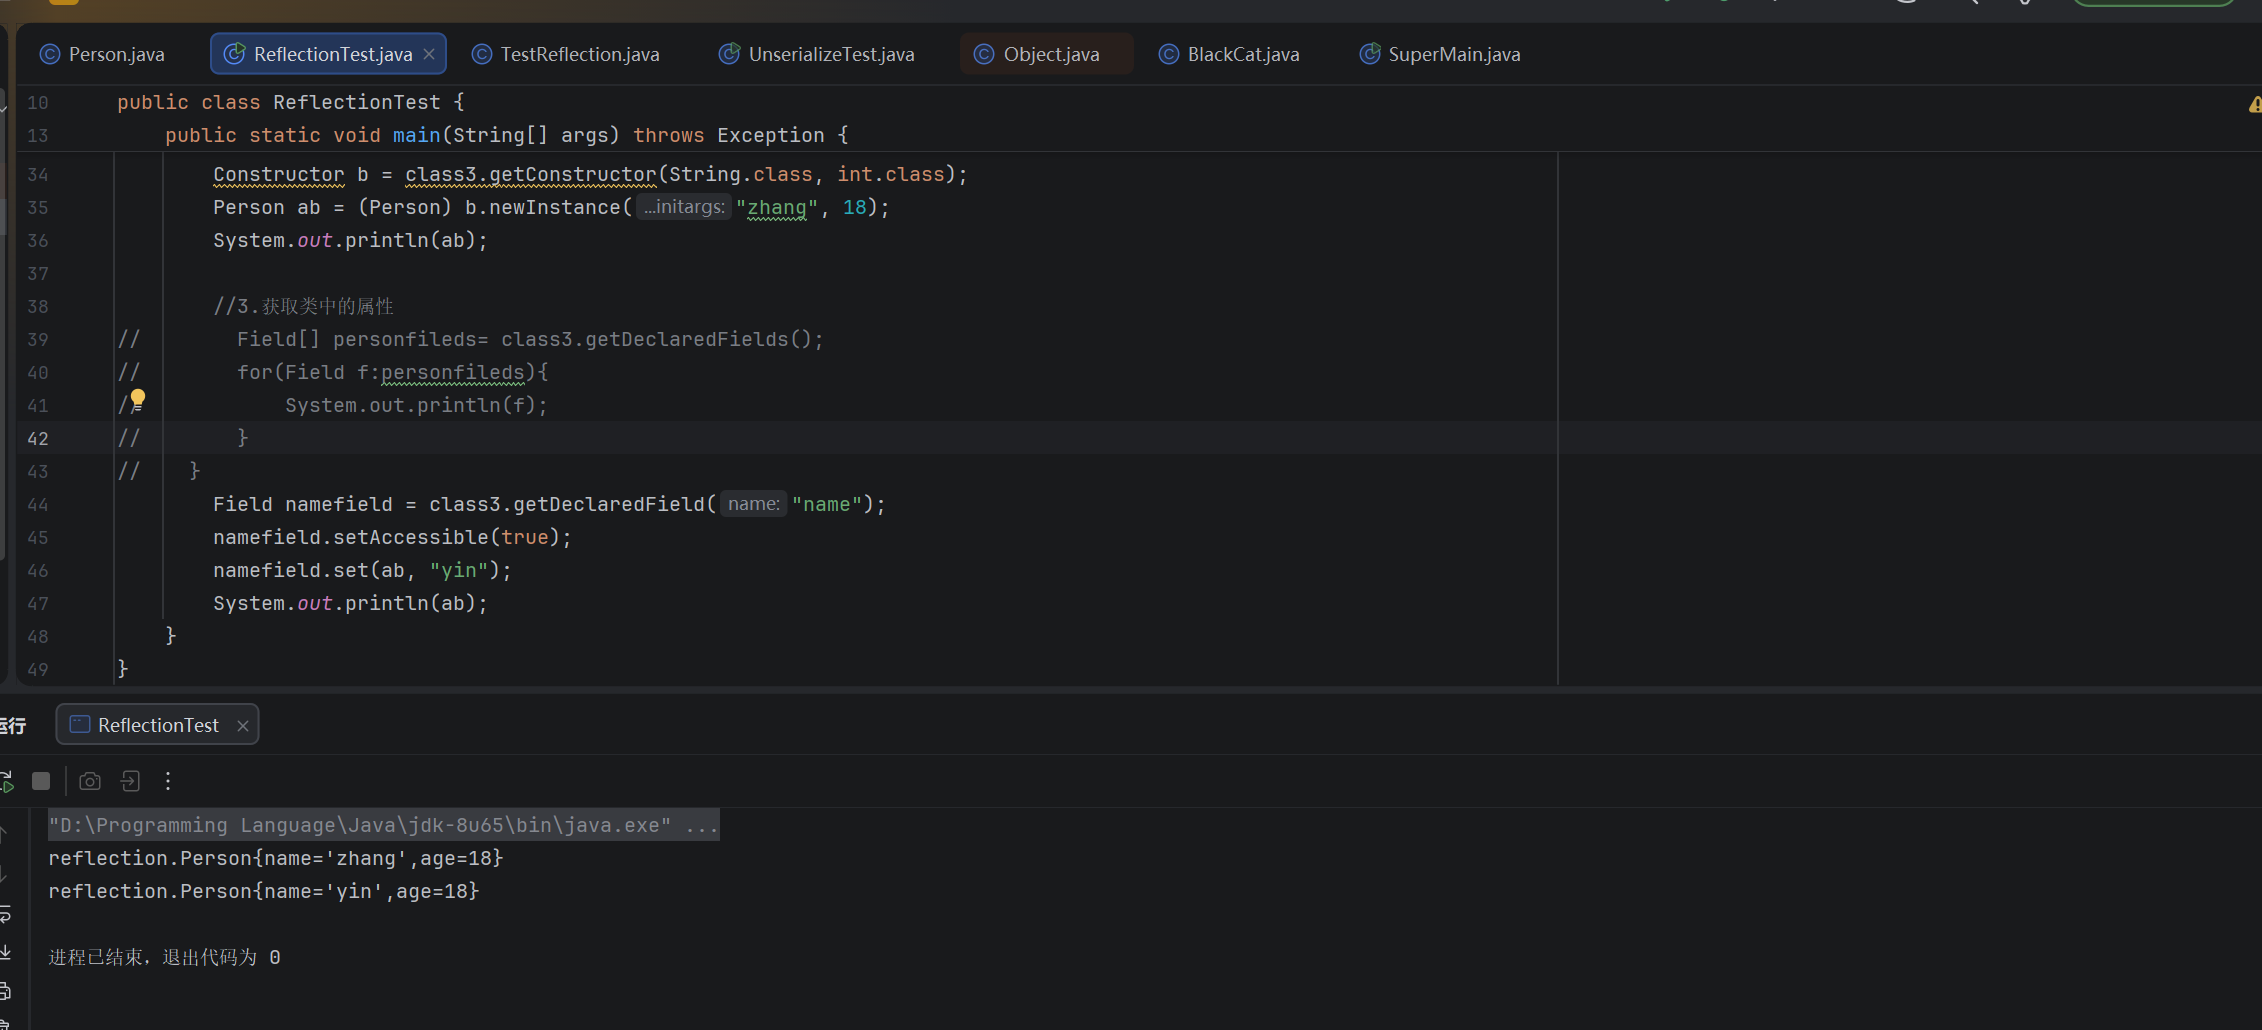The height and width of the screenshot is (1030, 2262).
Task: Open the TestReflection.java tab
Action: (x=566, y=54)
